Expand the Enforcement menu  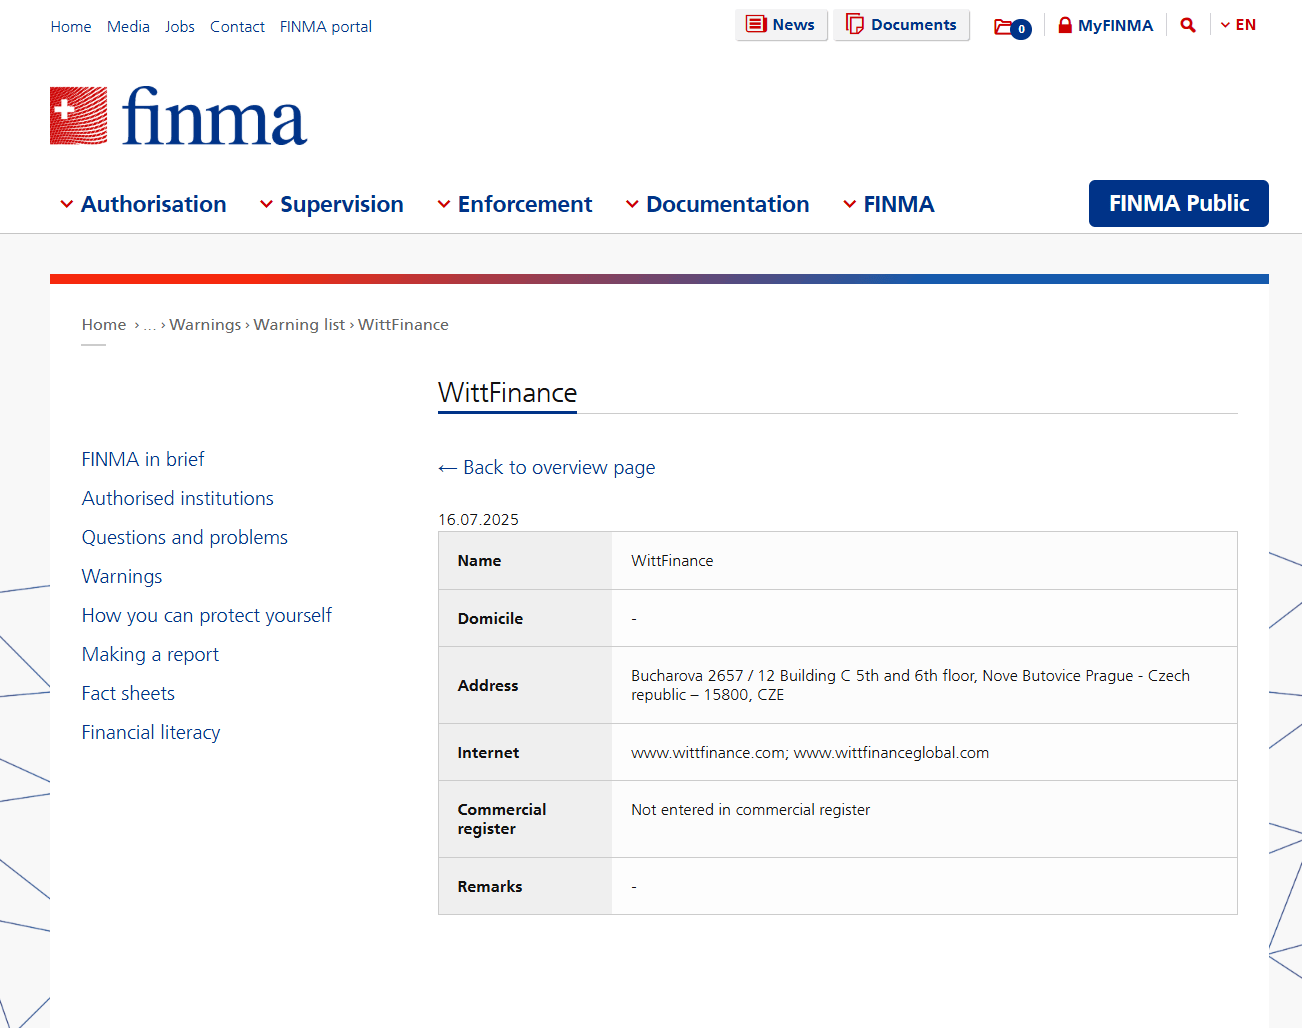tap(514, 204)
